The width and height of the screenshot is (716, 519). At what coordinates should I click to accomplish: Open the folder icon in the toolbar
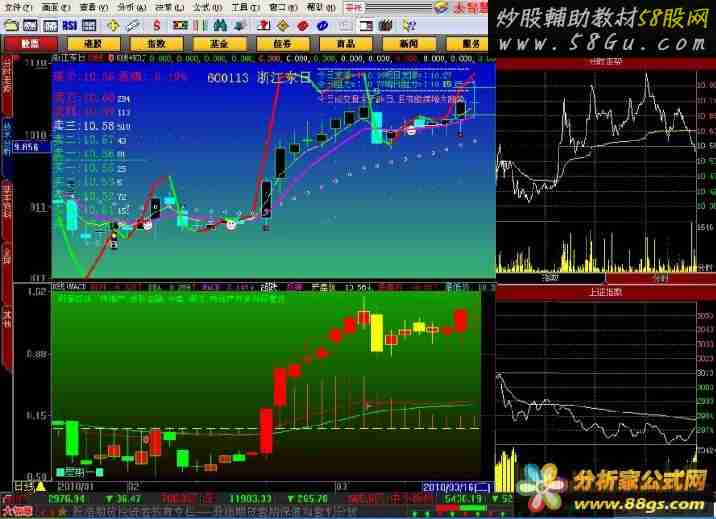pos(11,26)
